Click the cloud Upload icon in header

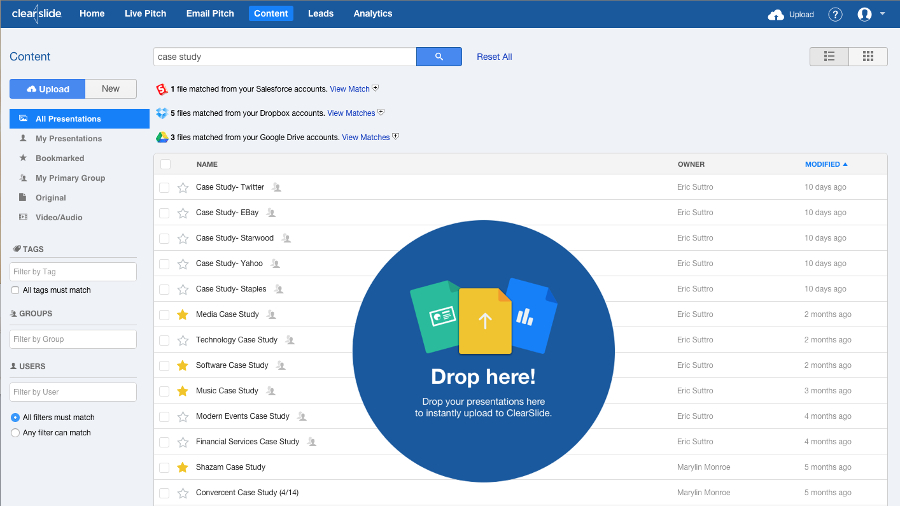775,14
